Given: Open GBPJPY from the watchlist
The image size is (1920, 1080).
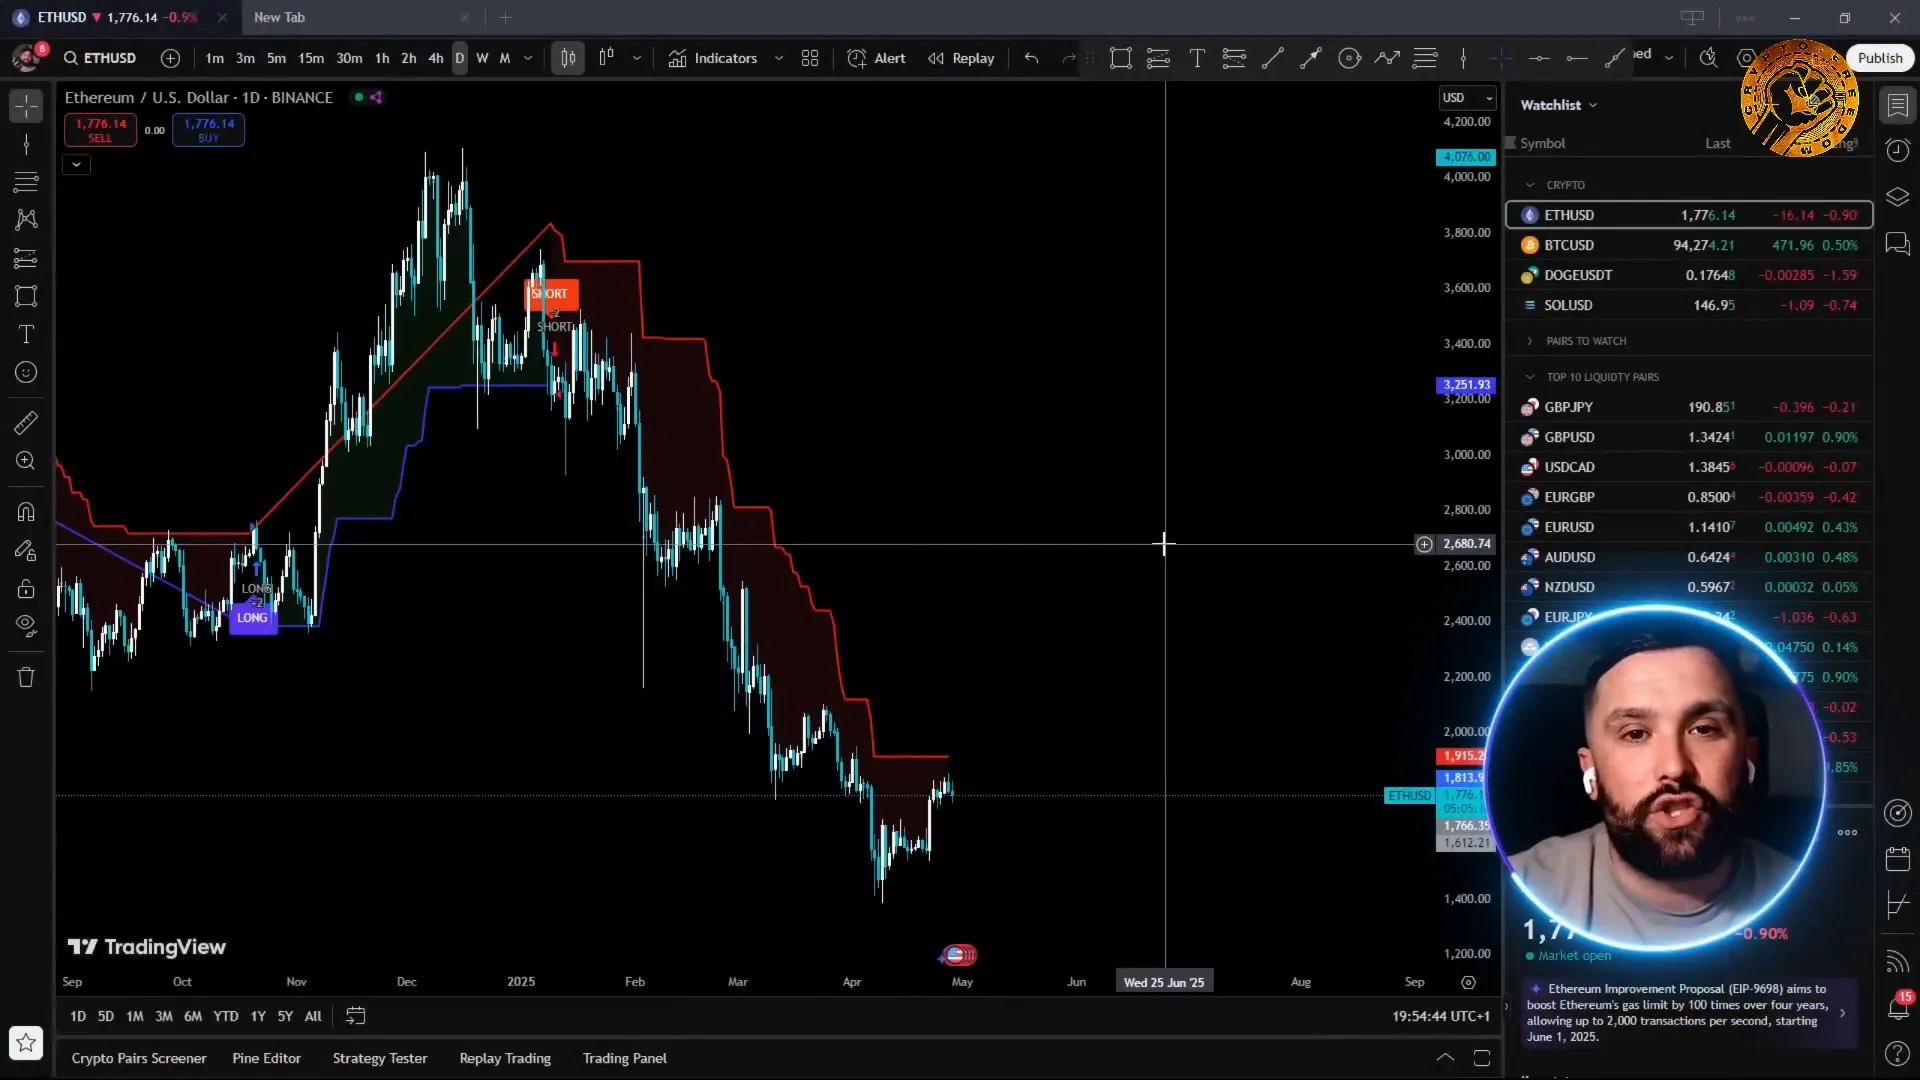Looking at the screenshot, I should pyautogui.click(x=1689, y=407).
